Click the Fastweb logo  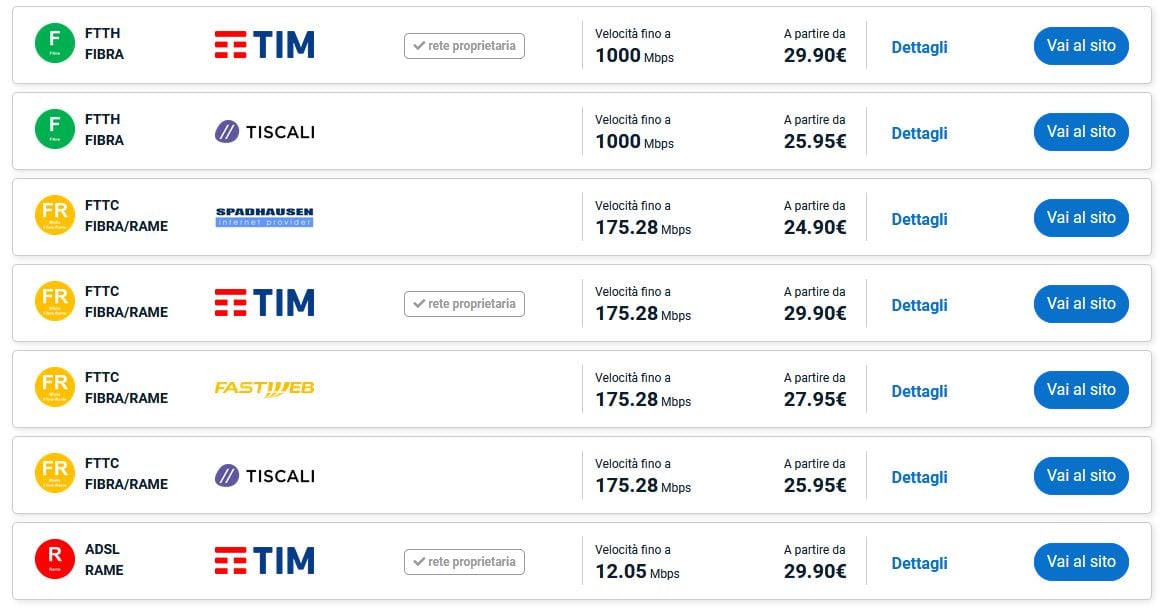(264, 388)
